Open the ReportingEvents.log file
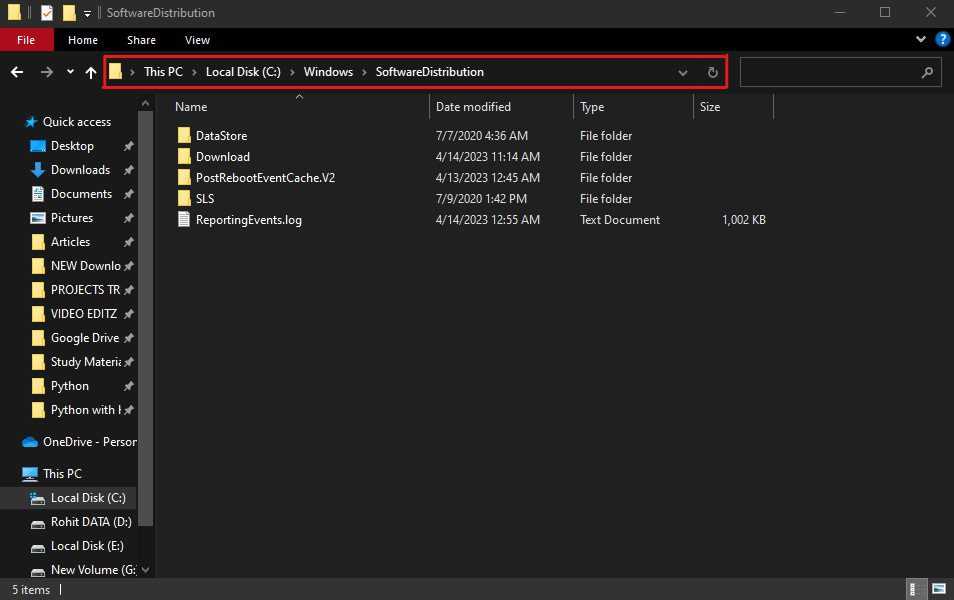The height and width of the screenshot is (600, 954). point(248,219)
